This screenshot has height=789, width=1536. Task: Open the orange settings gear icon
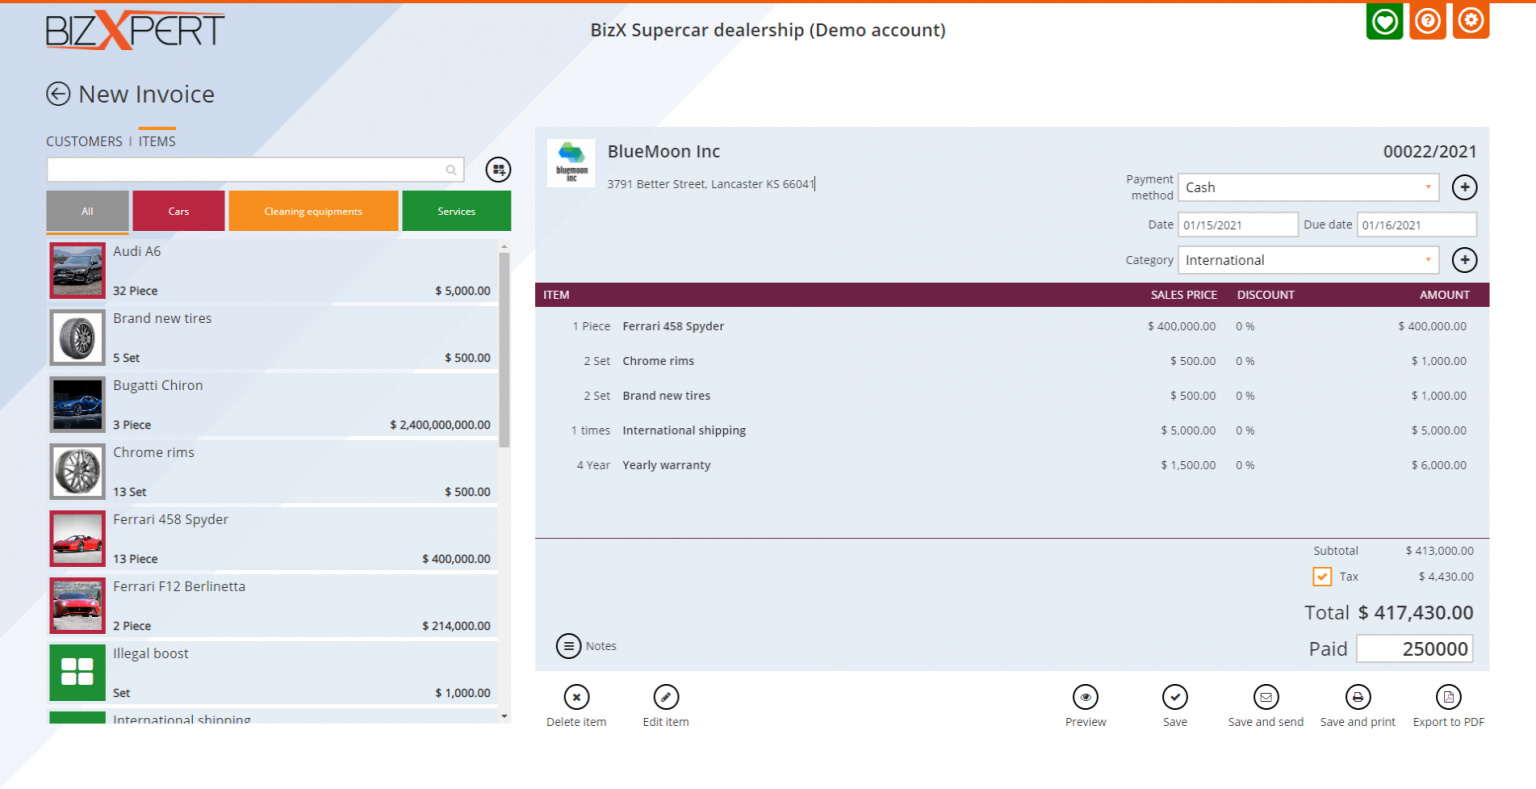click(1470, 21)
